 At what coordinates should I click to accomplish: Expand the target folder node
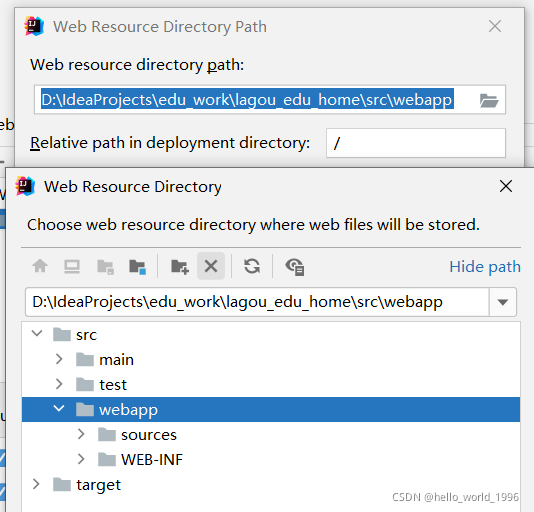(36, 484)
